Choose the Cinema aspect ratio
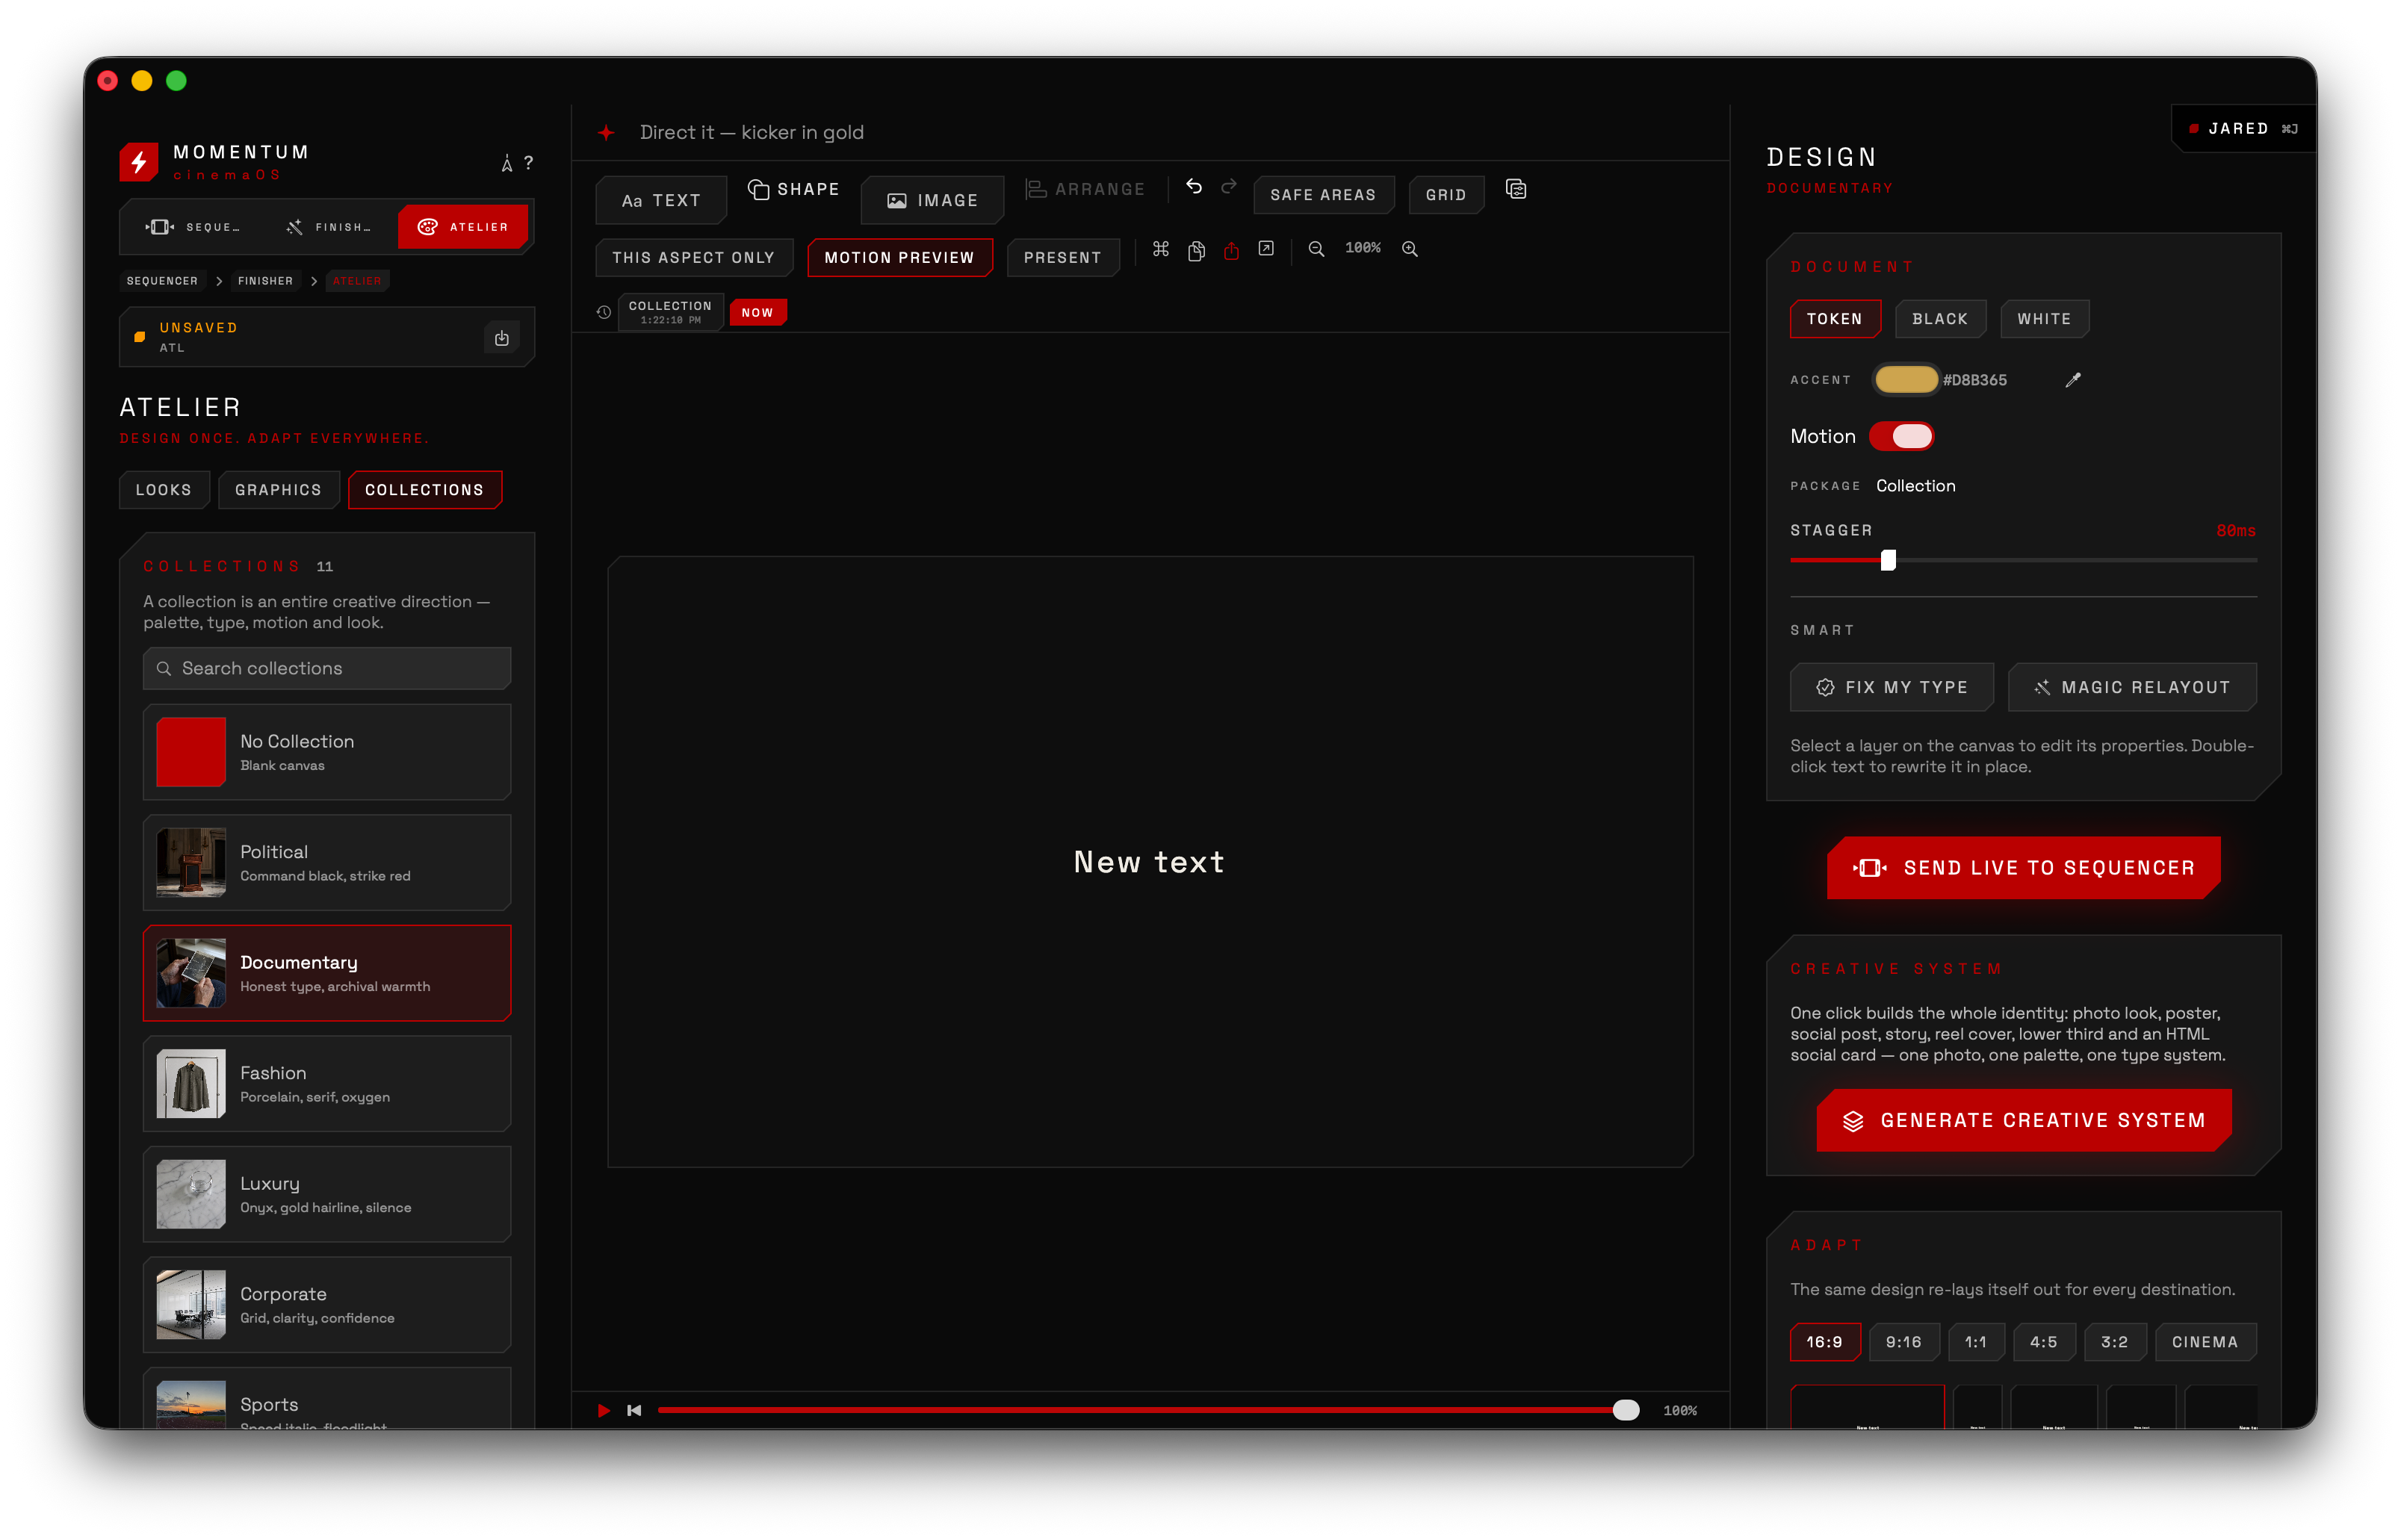This screenshot has width=2401, height=1540. pyautogui.click(x=2205, y=1342)
